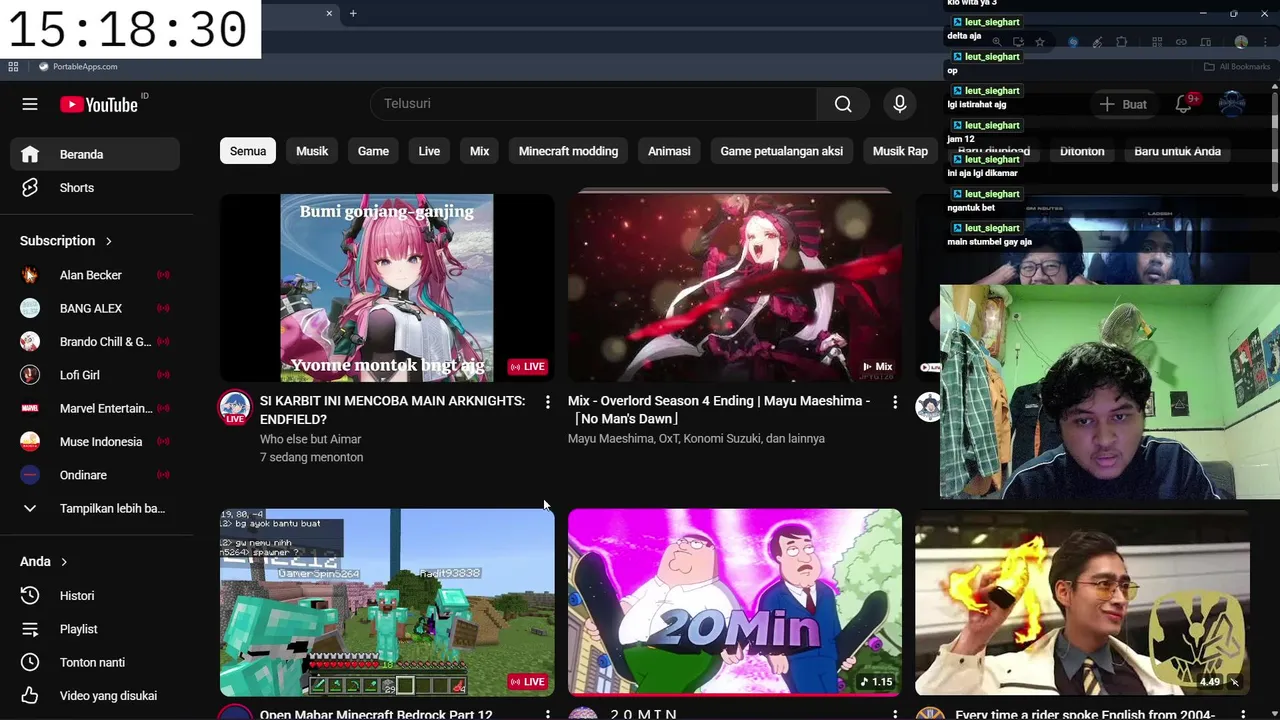Open the YouTube account avatar menu
The height and width of the screenshot is (720, 1280).
click(x=1232, y=104)
